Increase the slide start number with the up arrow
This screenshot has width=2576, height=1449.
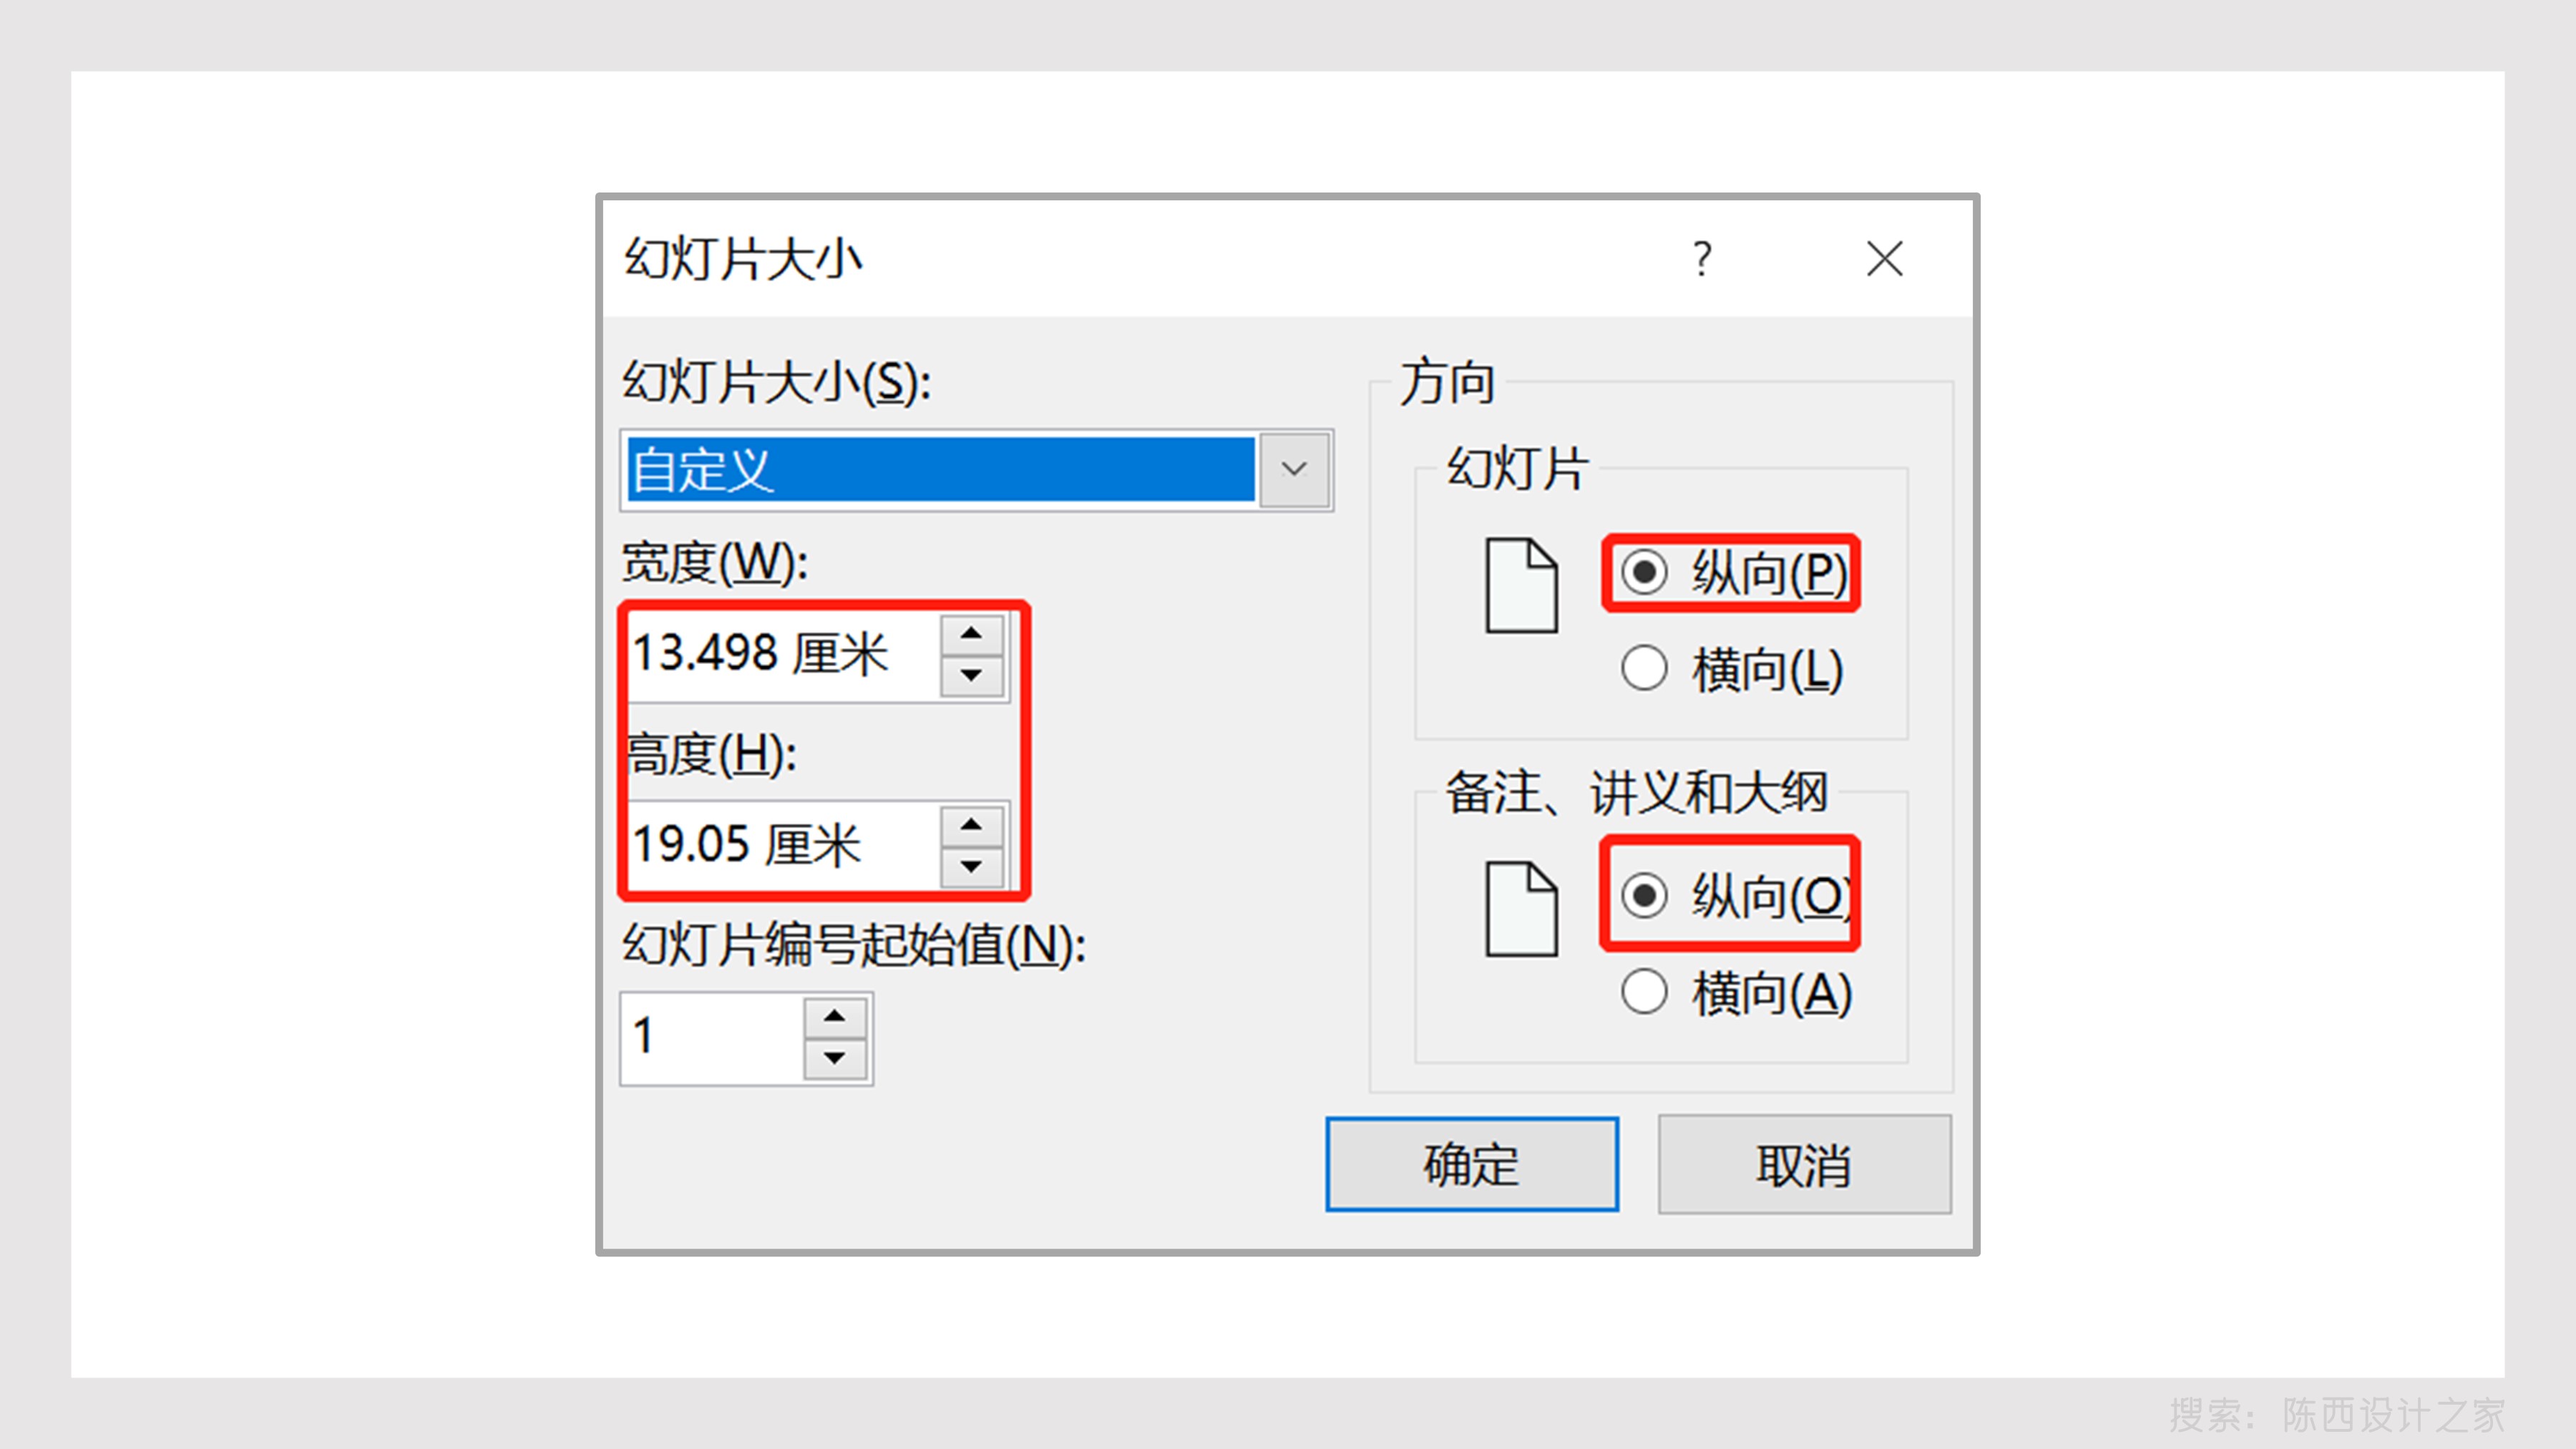[835, 1016]
